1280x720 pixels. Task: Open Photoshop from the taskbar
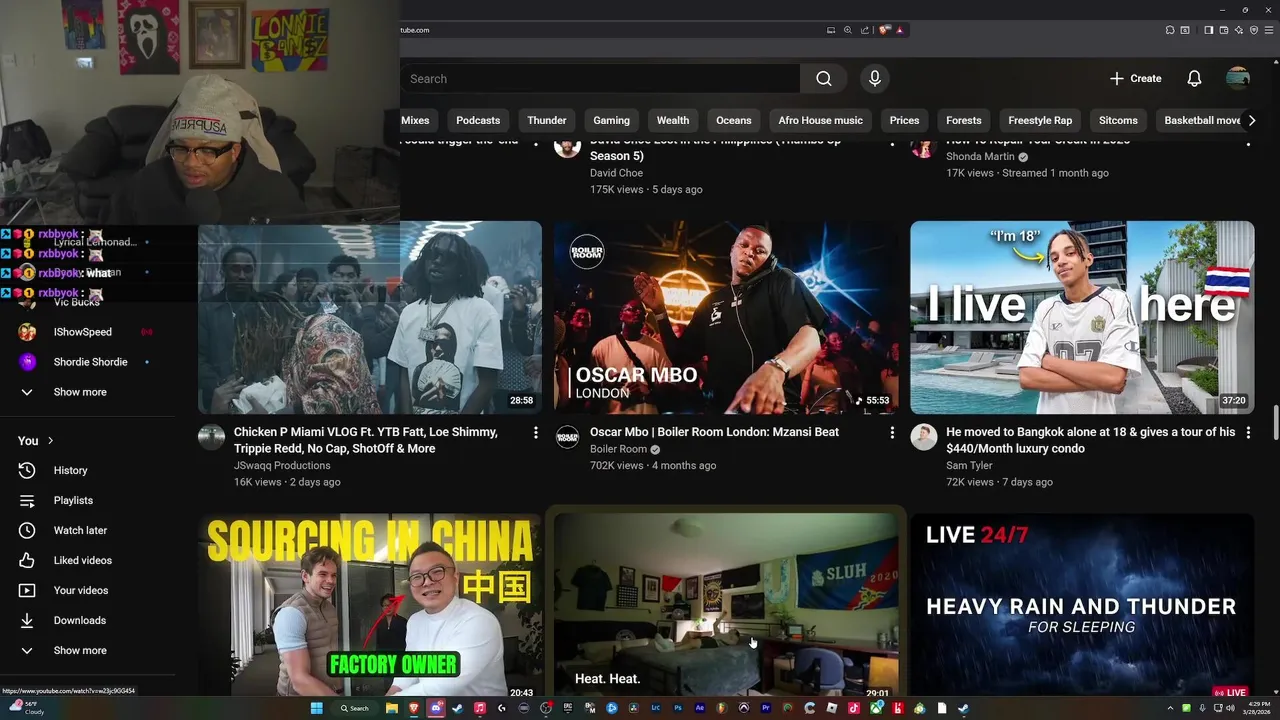tap(678, 708)
